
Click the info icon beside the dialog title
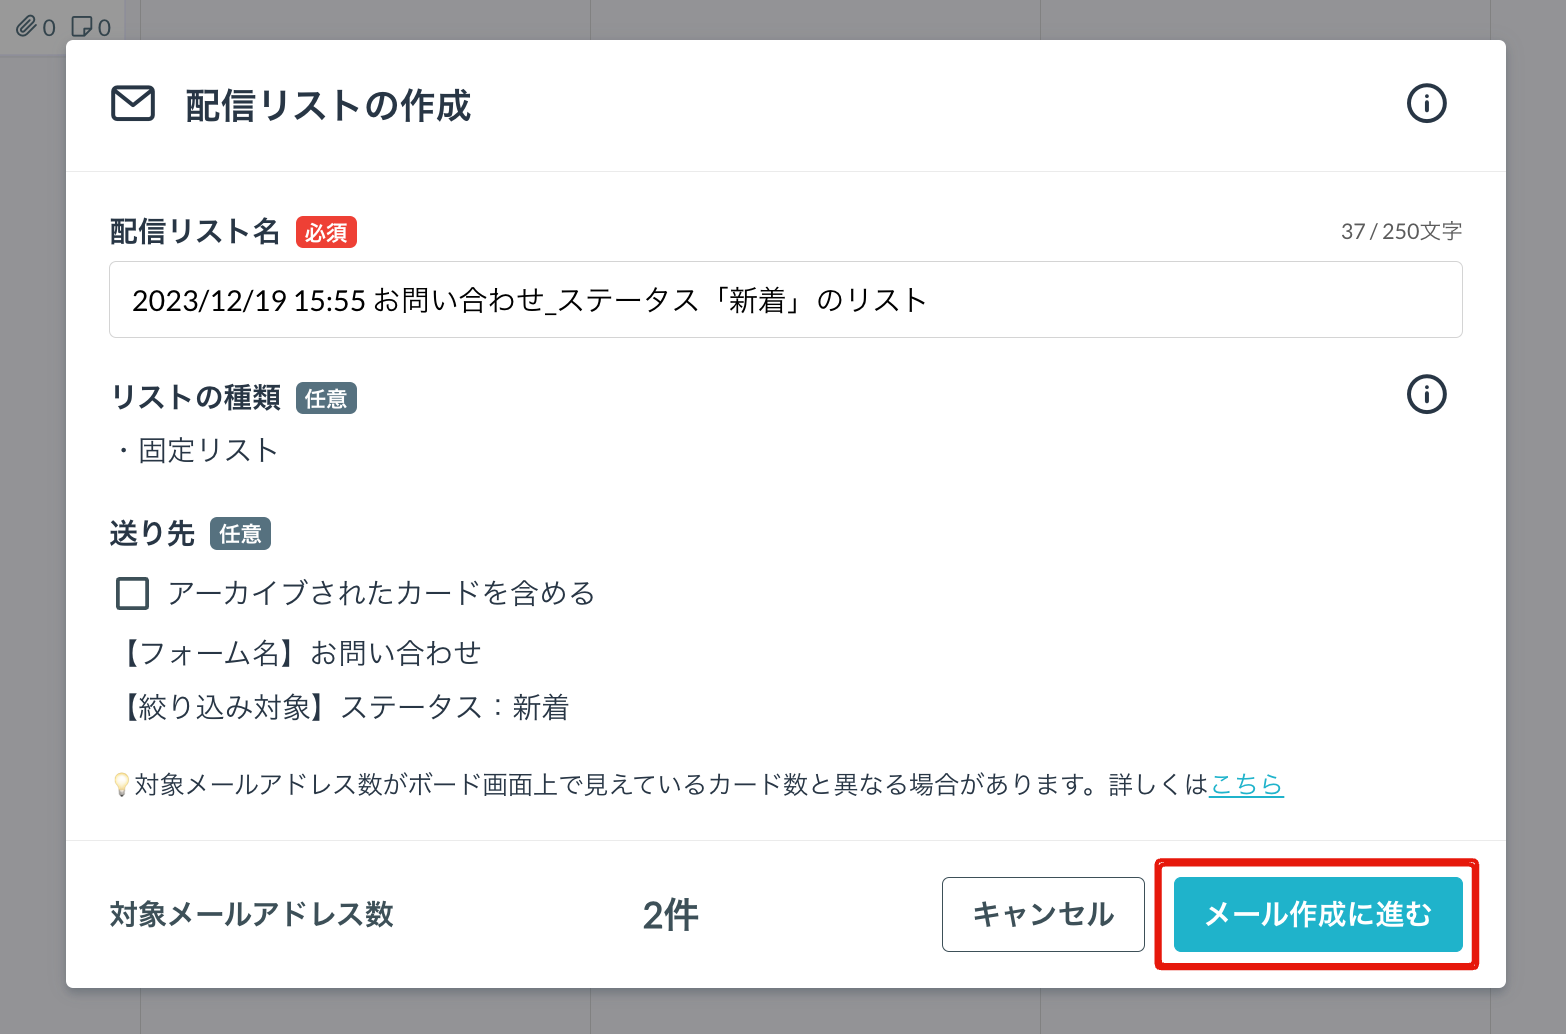(x=1426, y=103)
